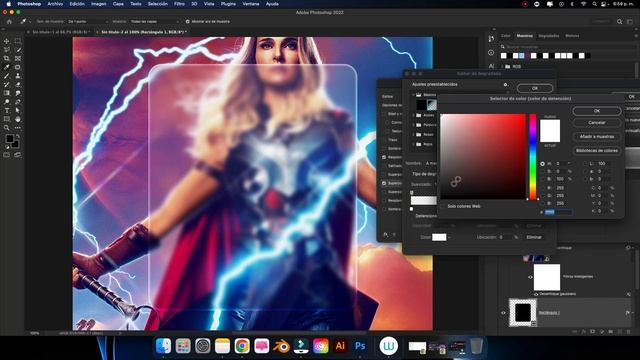
Task: Click the Home icon in options bar
Action: (x=9, y=22)
